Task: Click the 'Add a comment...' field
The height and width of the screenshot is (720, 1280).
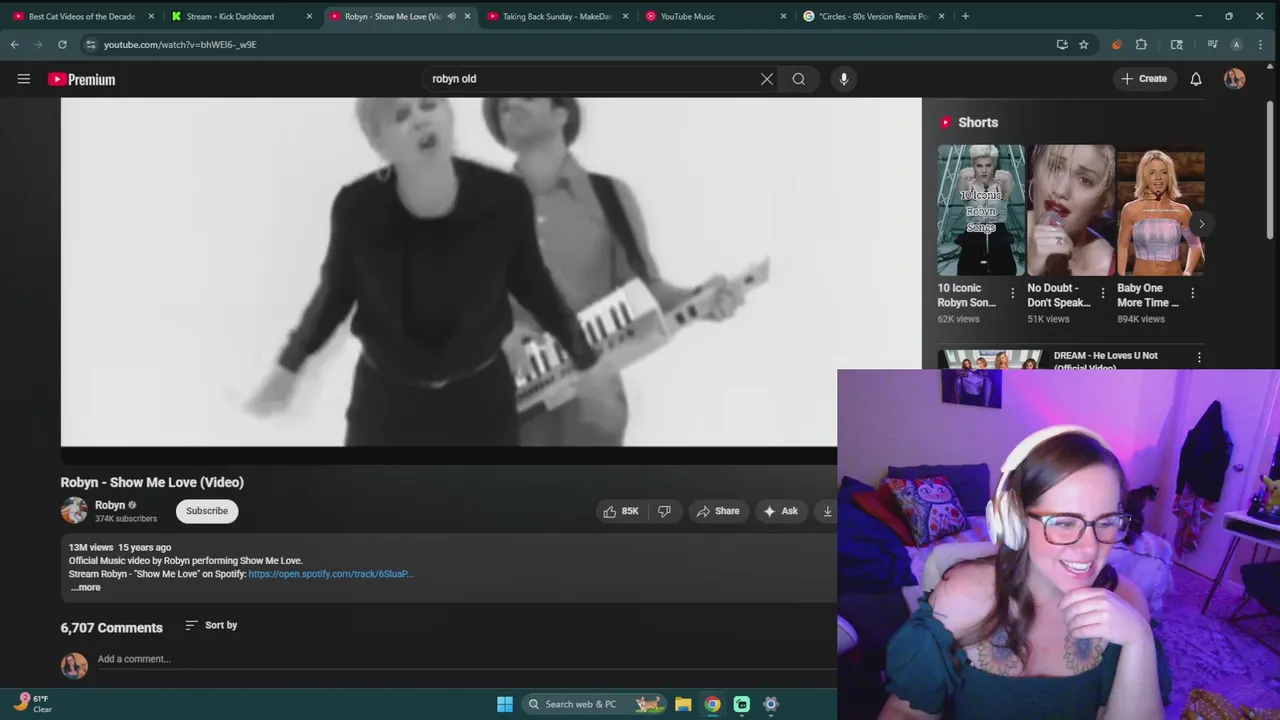Action: pyautogui.click(x=465, y=659)
